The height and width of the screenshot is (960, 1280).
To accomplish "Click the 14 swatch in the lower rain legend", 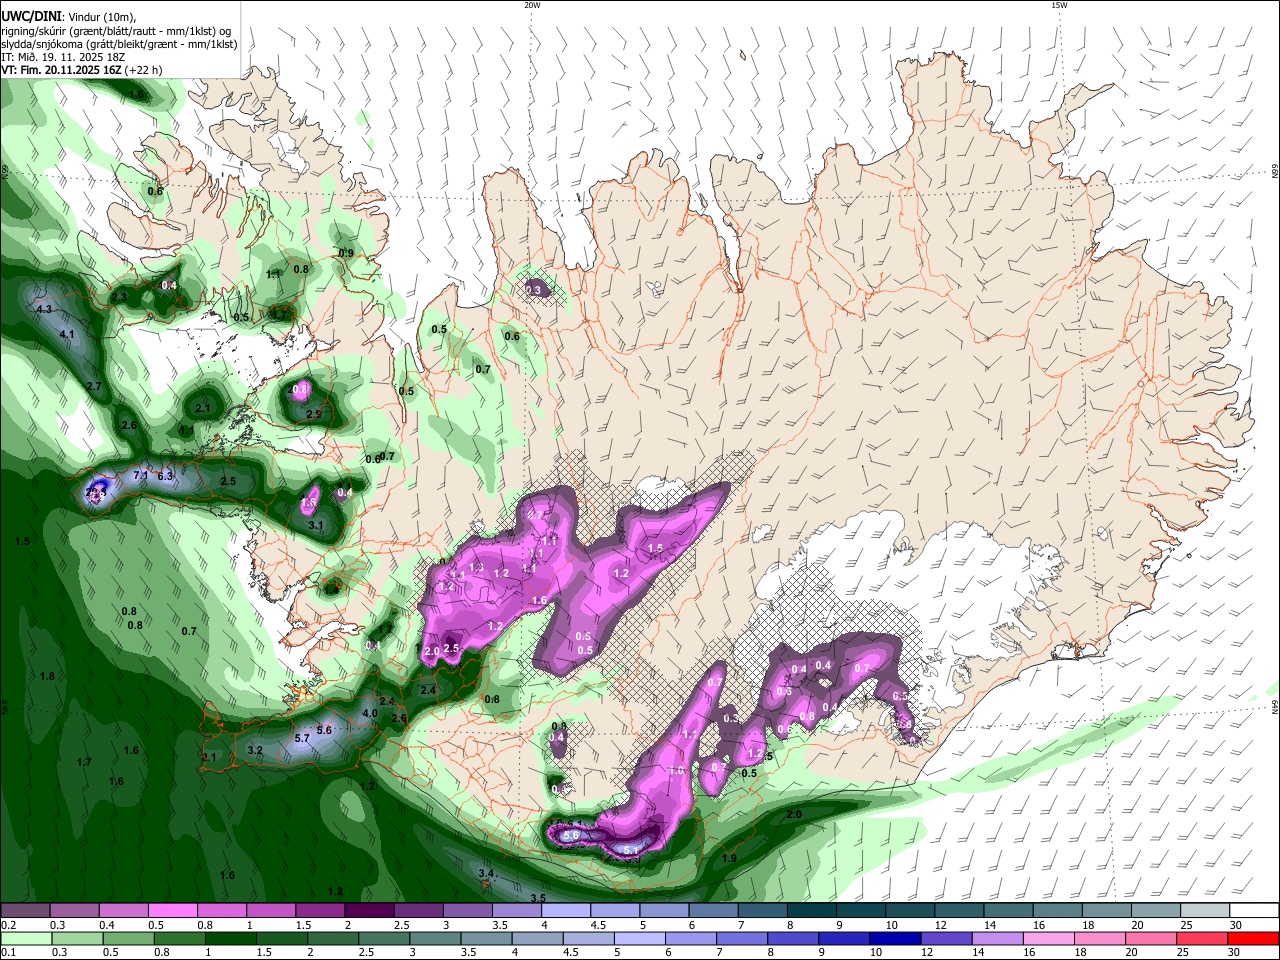I will pos(998,938).
